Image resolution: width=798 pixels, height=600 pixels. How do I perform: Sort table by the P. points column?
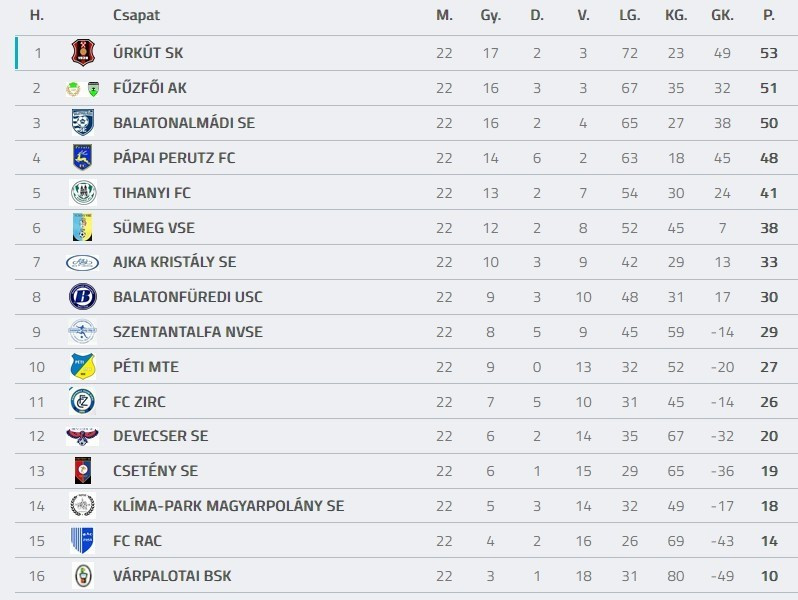click(x=768, y=16)
